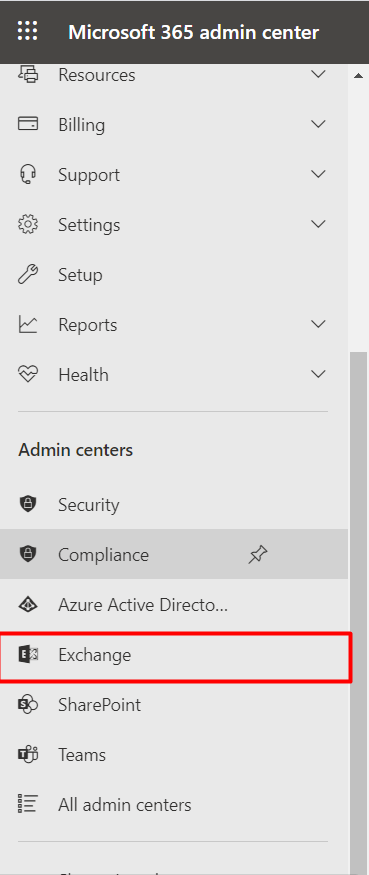The height and width of the screenshot is (875, 369).
Task: Show All admin centers
Action: [x=174, y=804]
